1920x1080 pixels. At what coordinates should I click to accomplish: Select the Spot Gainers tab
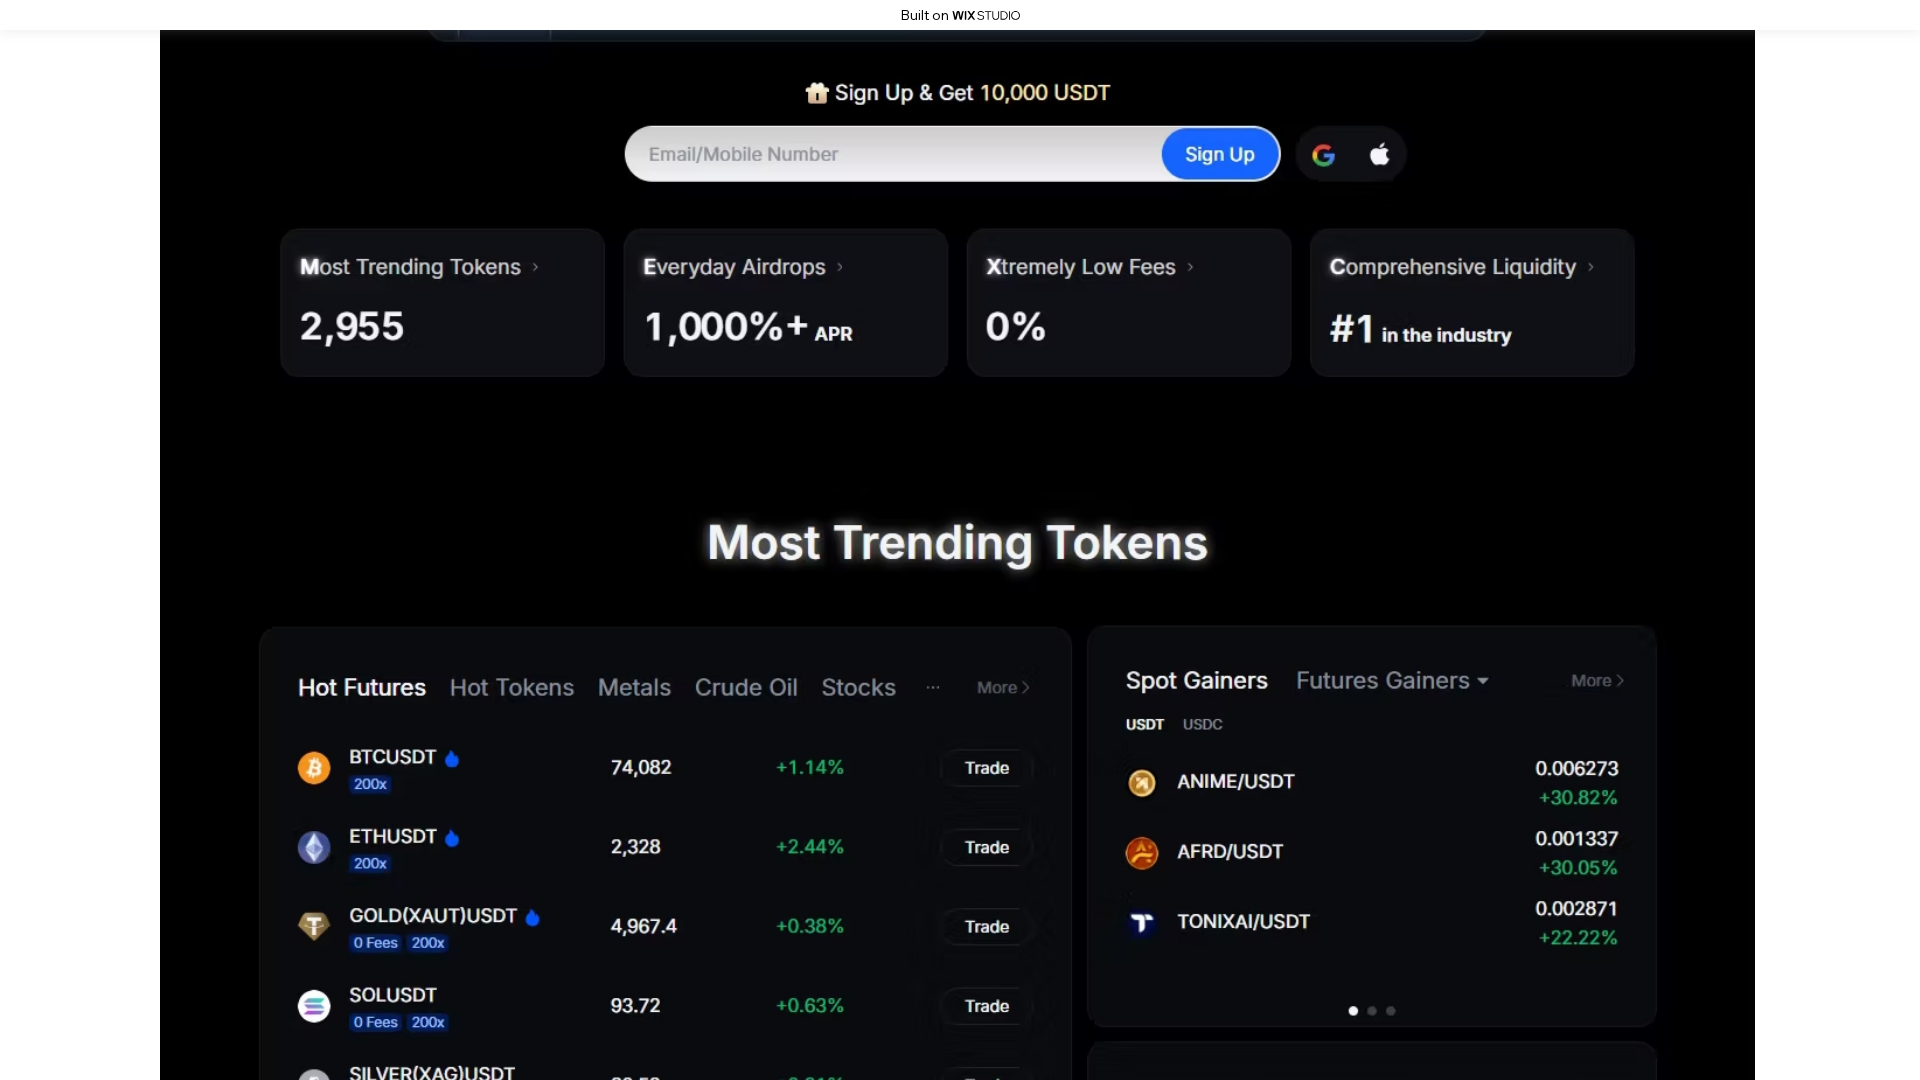pos(1196,681)
